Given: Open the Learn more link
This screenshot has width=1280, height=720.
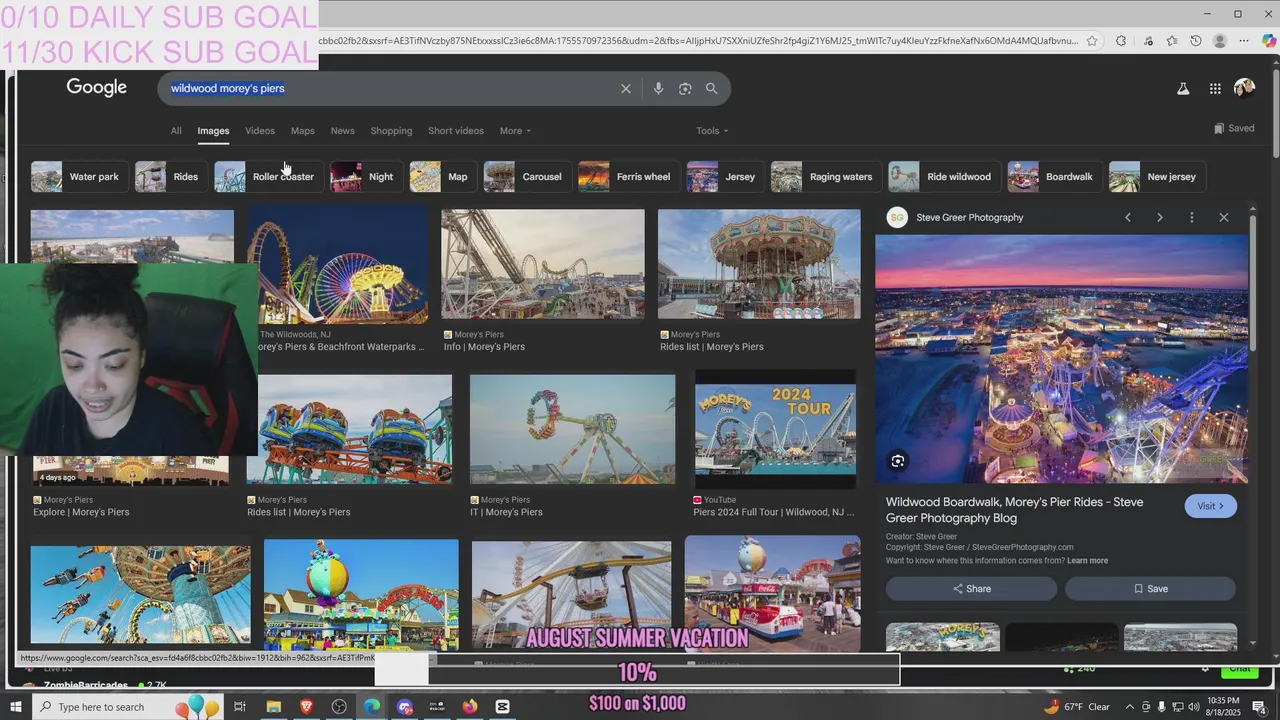Looking at the screenshot, I should (x=1087, y=561).
